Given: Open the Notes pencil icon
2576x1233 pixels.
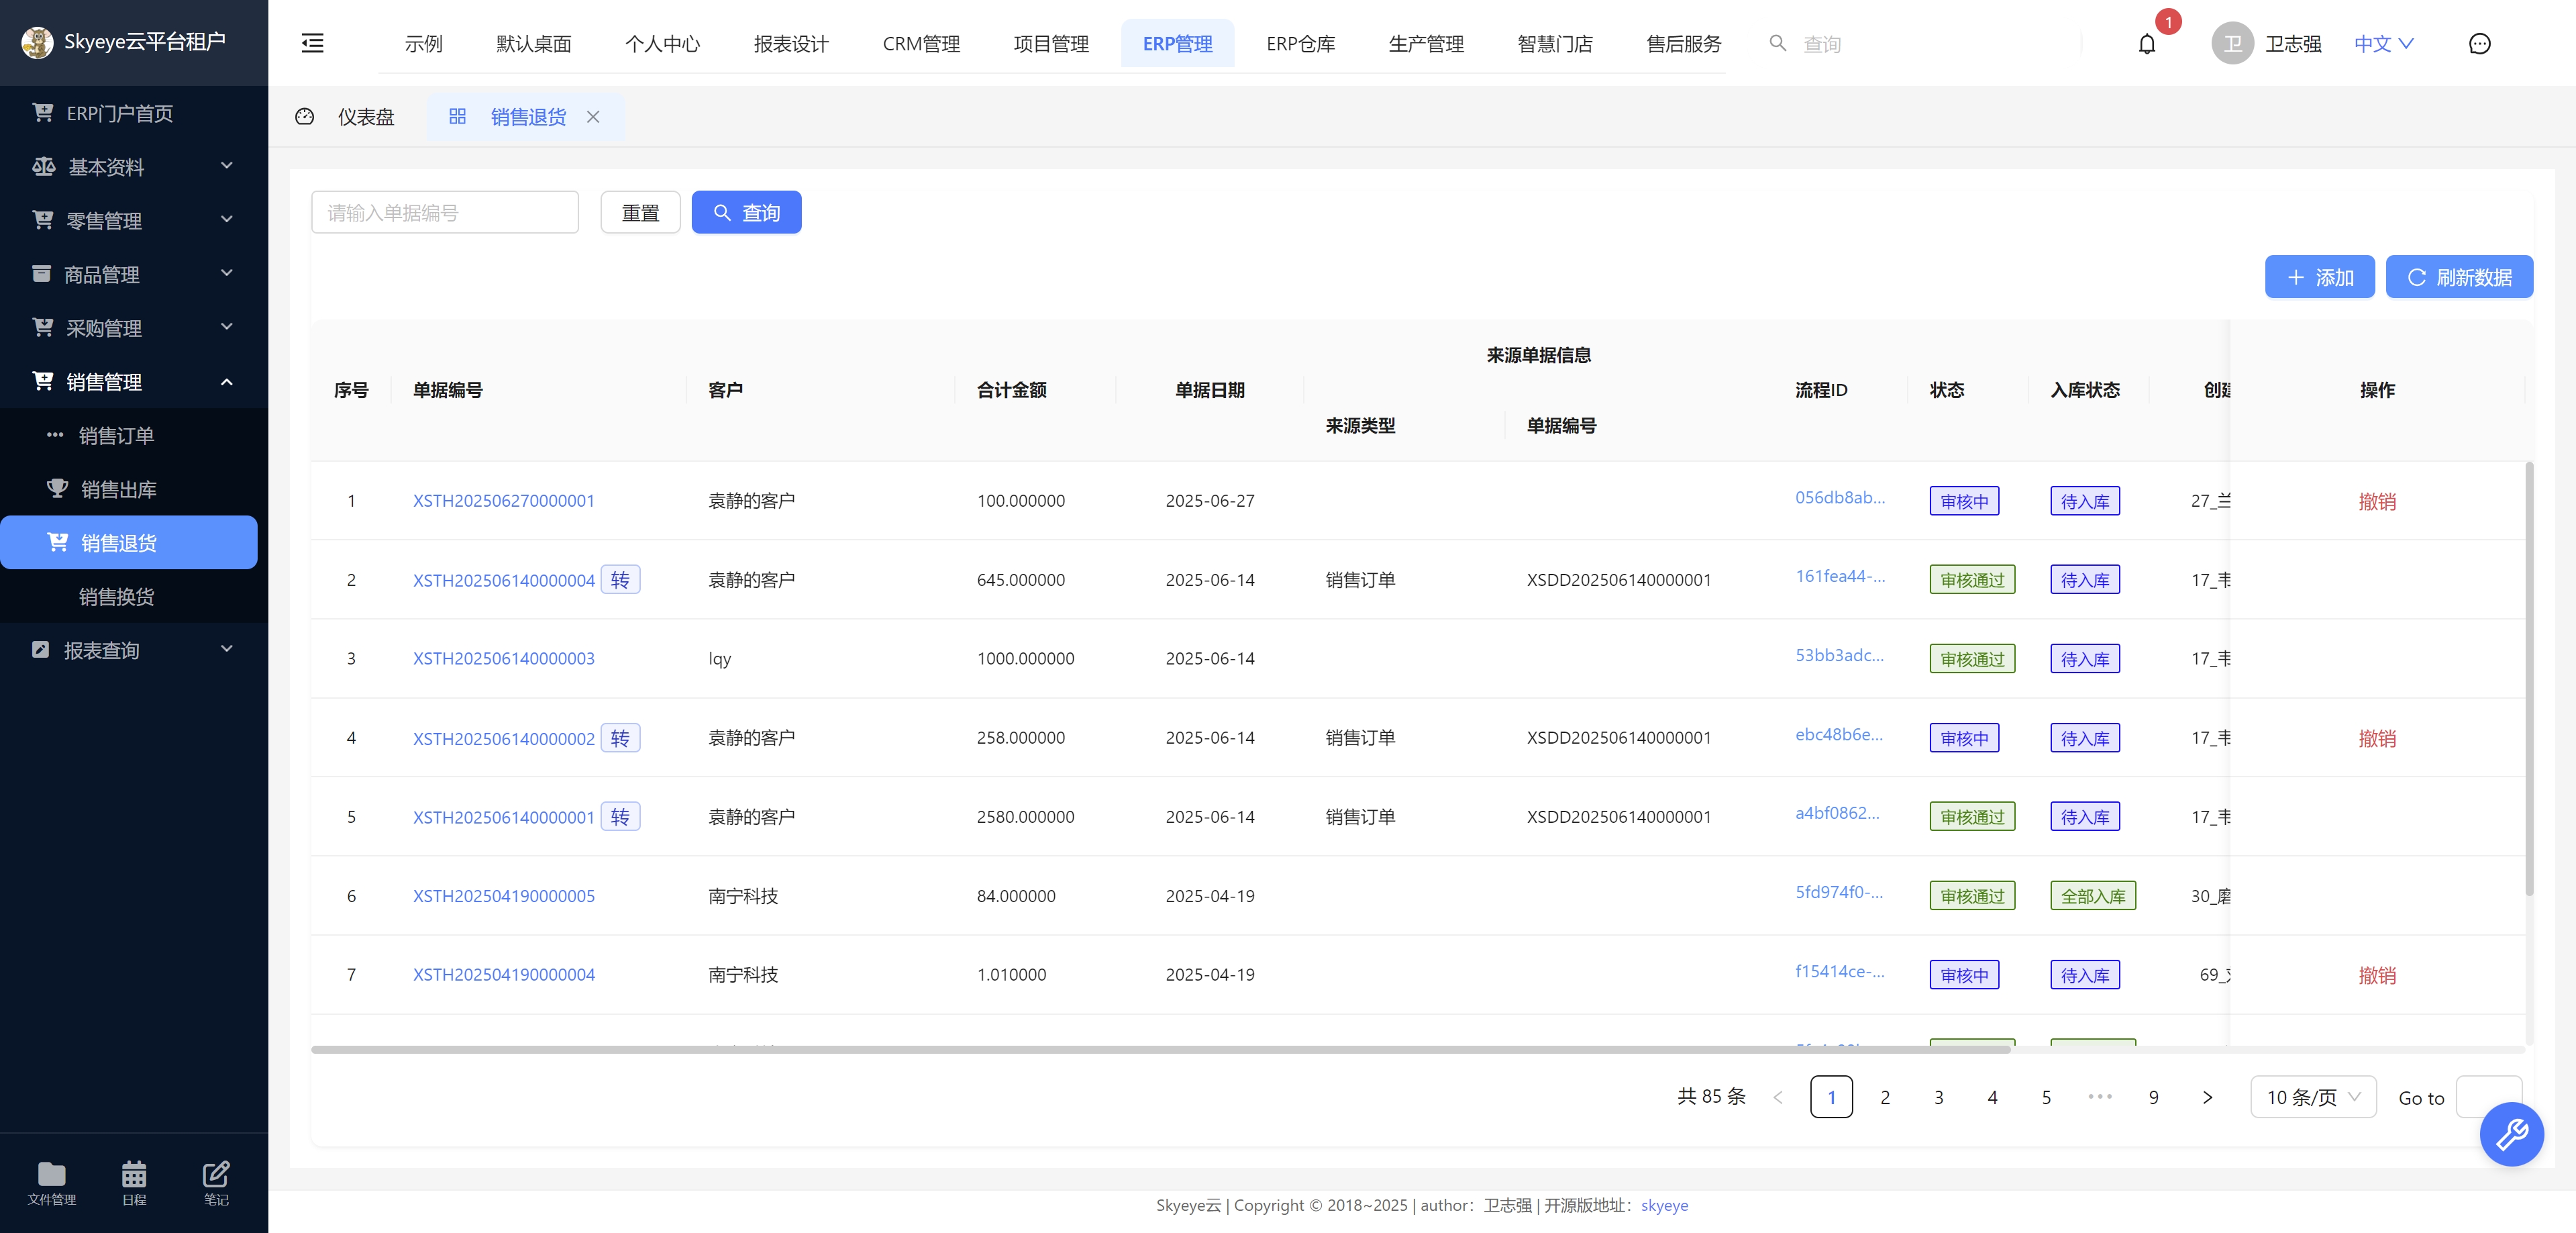Looking at the screenshot, I should [216, 1183].
